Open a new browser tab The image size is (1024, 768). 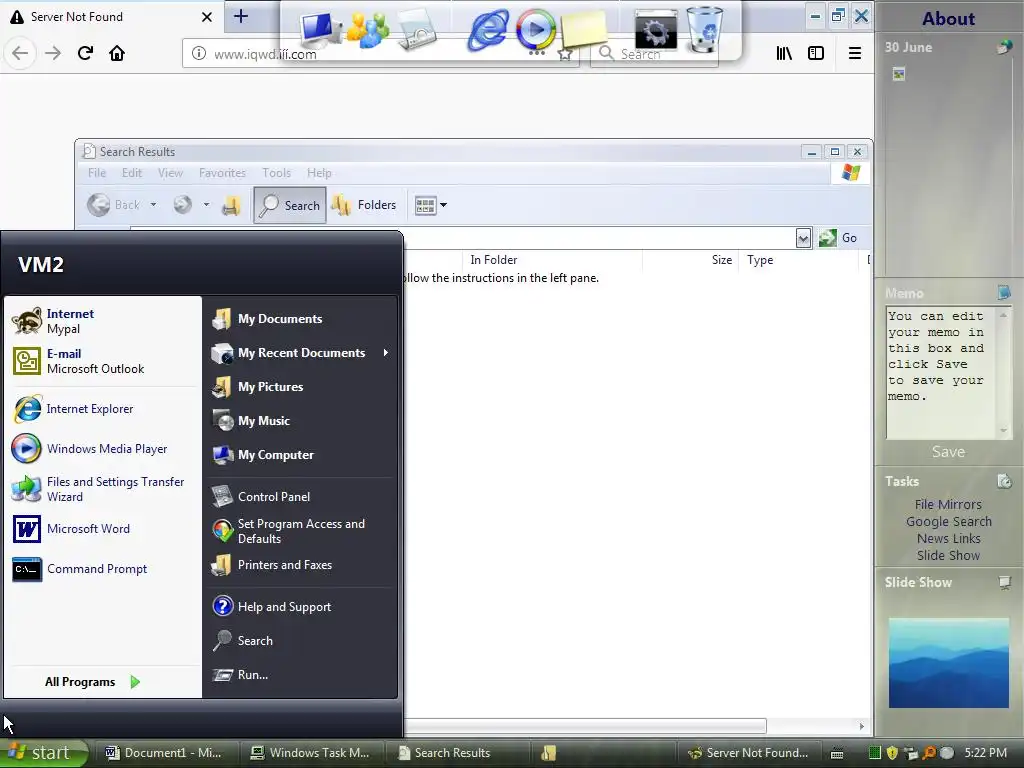coord(240,17)
